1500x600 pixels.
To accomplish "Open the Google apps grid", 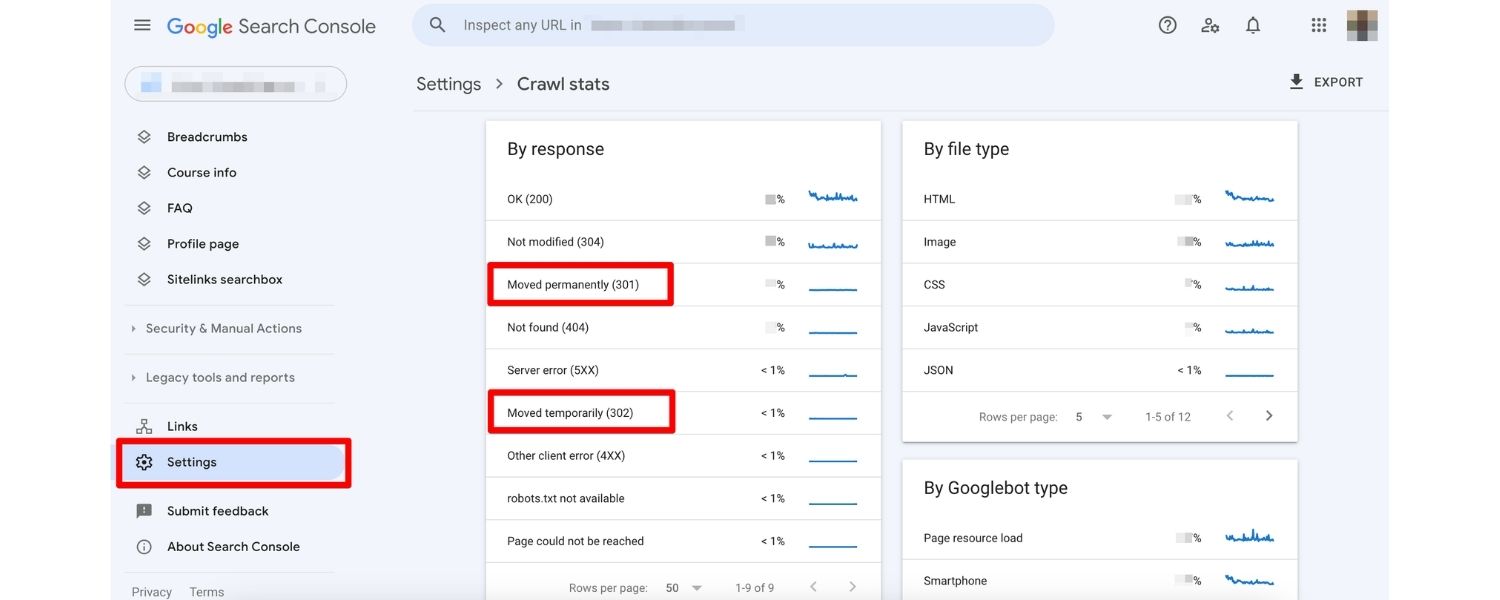I will coord(1319,25).
